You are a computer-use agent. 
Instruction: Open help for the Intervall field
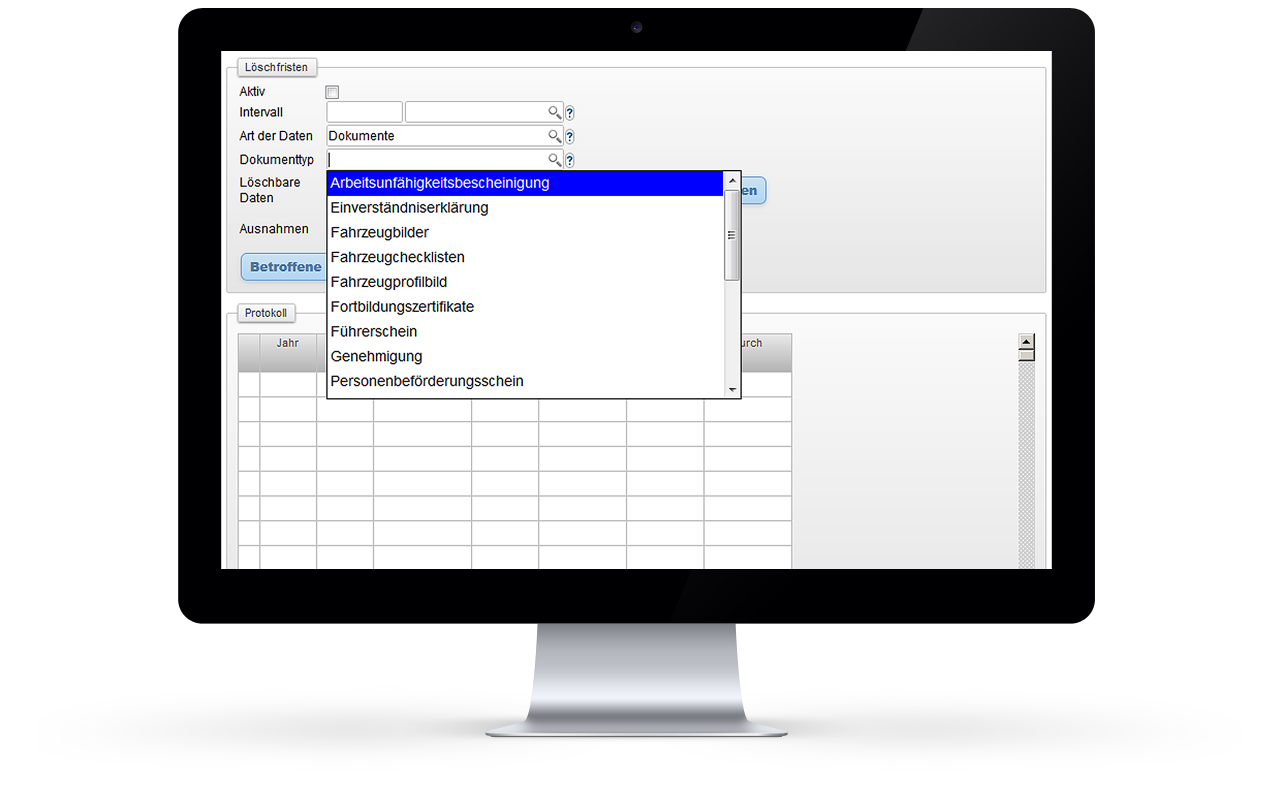(x=570, y=113)
